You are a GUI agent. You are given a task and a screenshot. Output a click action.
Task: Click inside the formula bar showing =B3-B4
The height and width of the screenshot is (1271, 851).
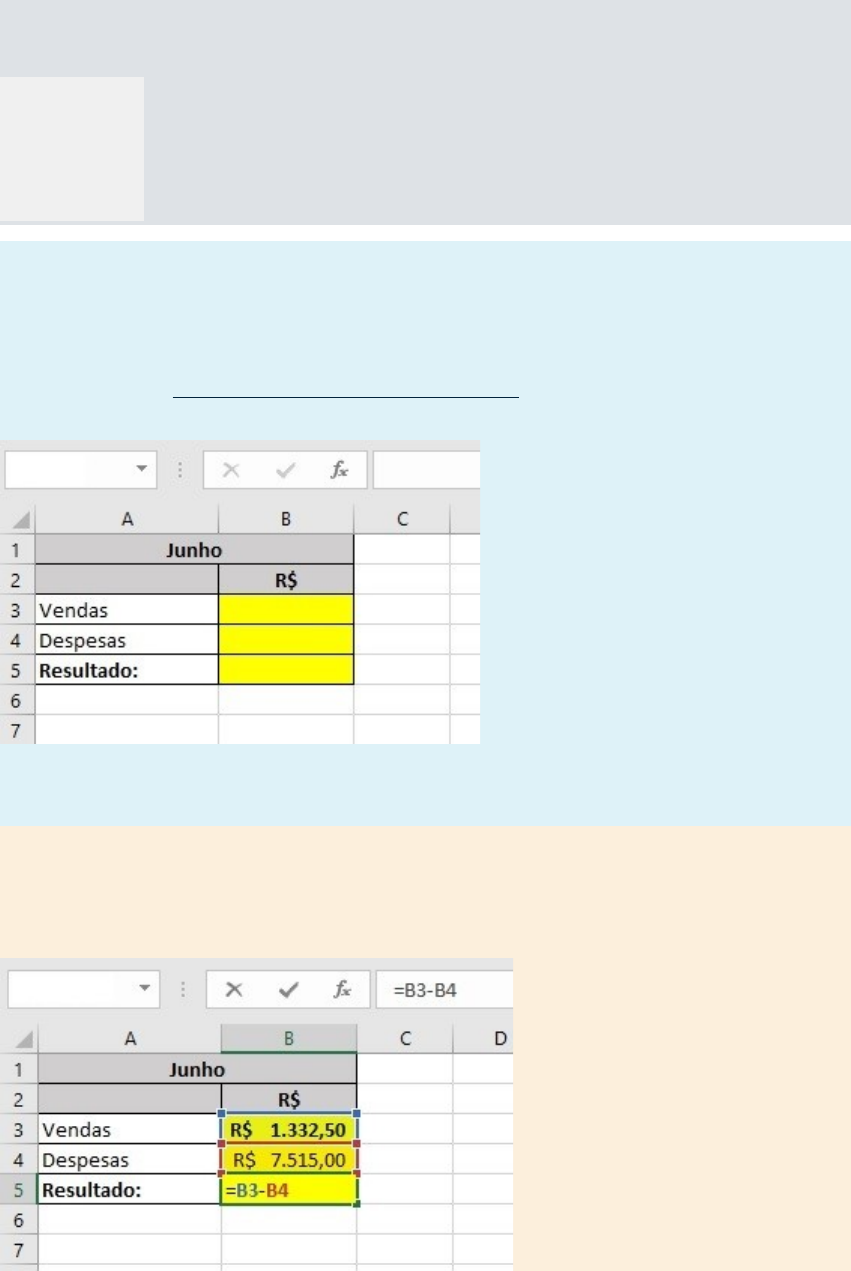[445, 989]
